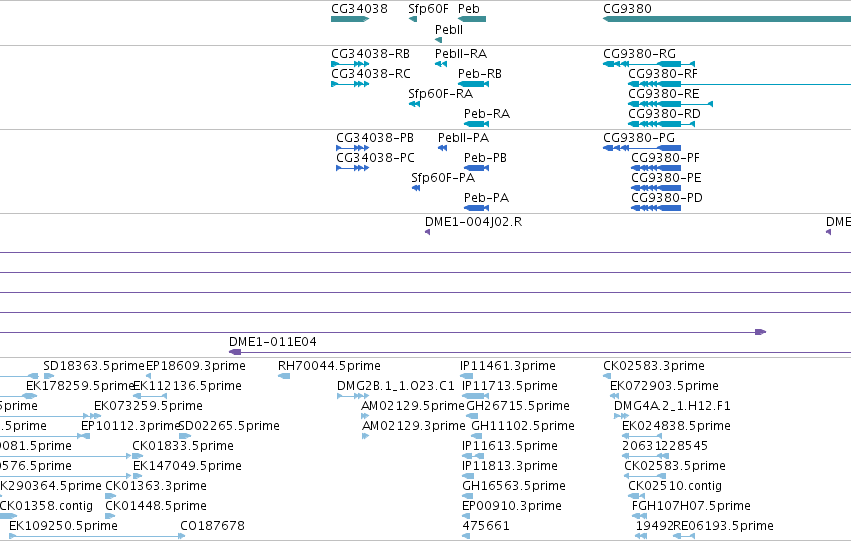Click transcript Peb-RB label
Screen dimensions: 851x541
click(x=480, y=74)
